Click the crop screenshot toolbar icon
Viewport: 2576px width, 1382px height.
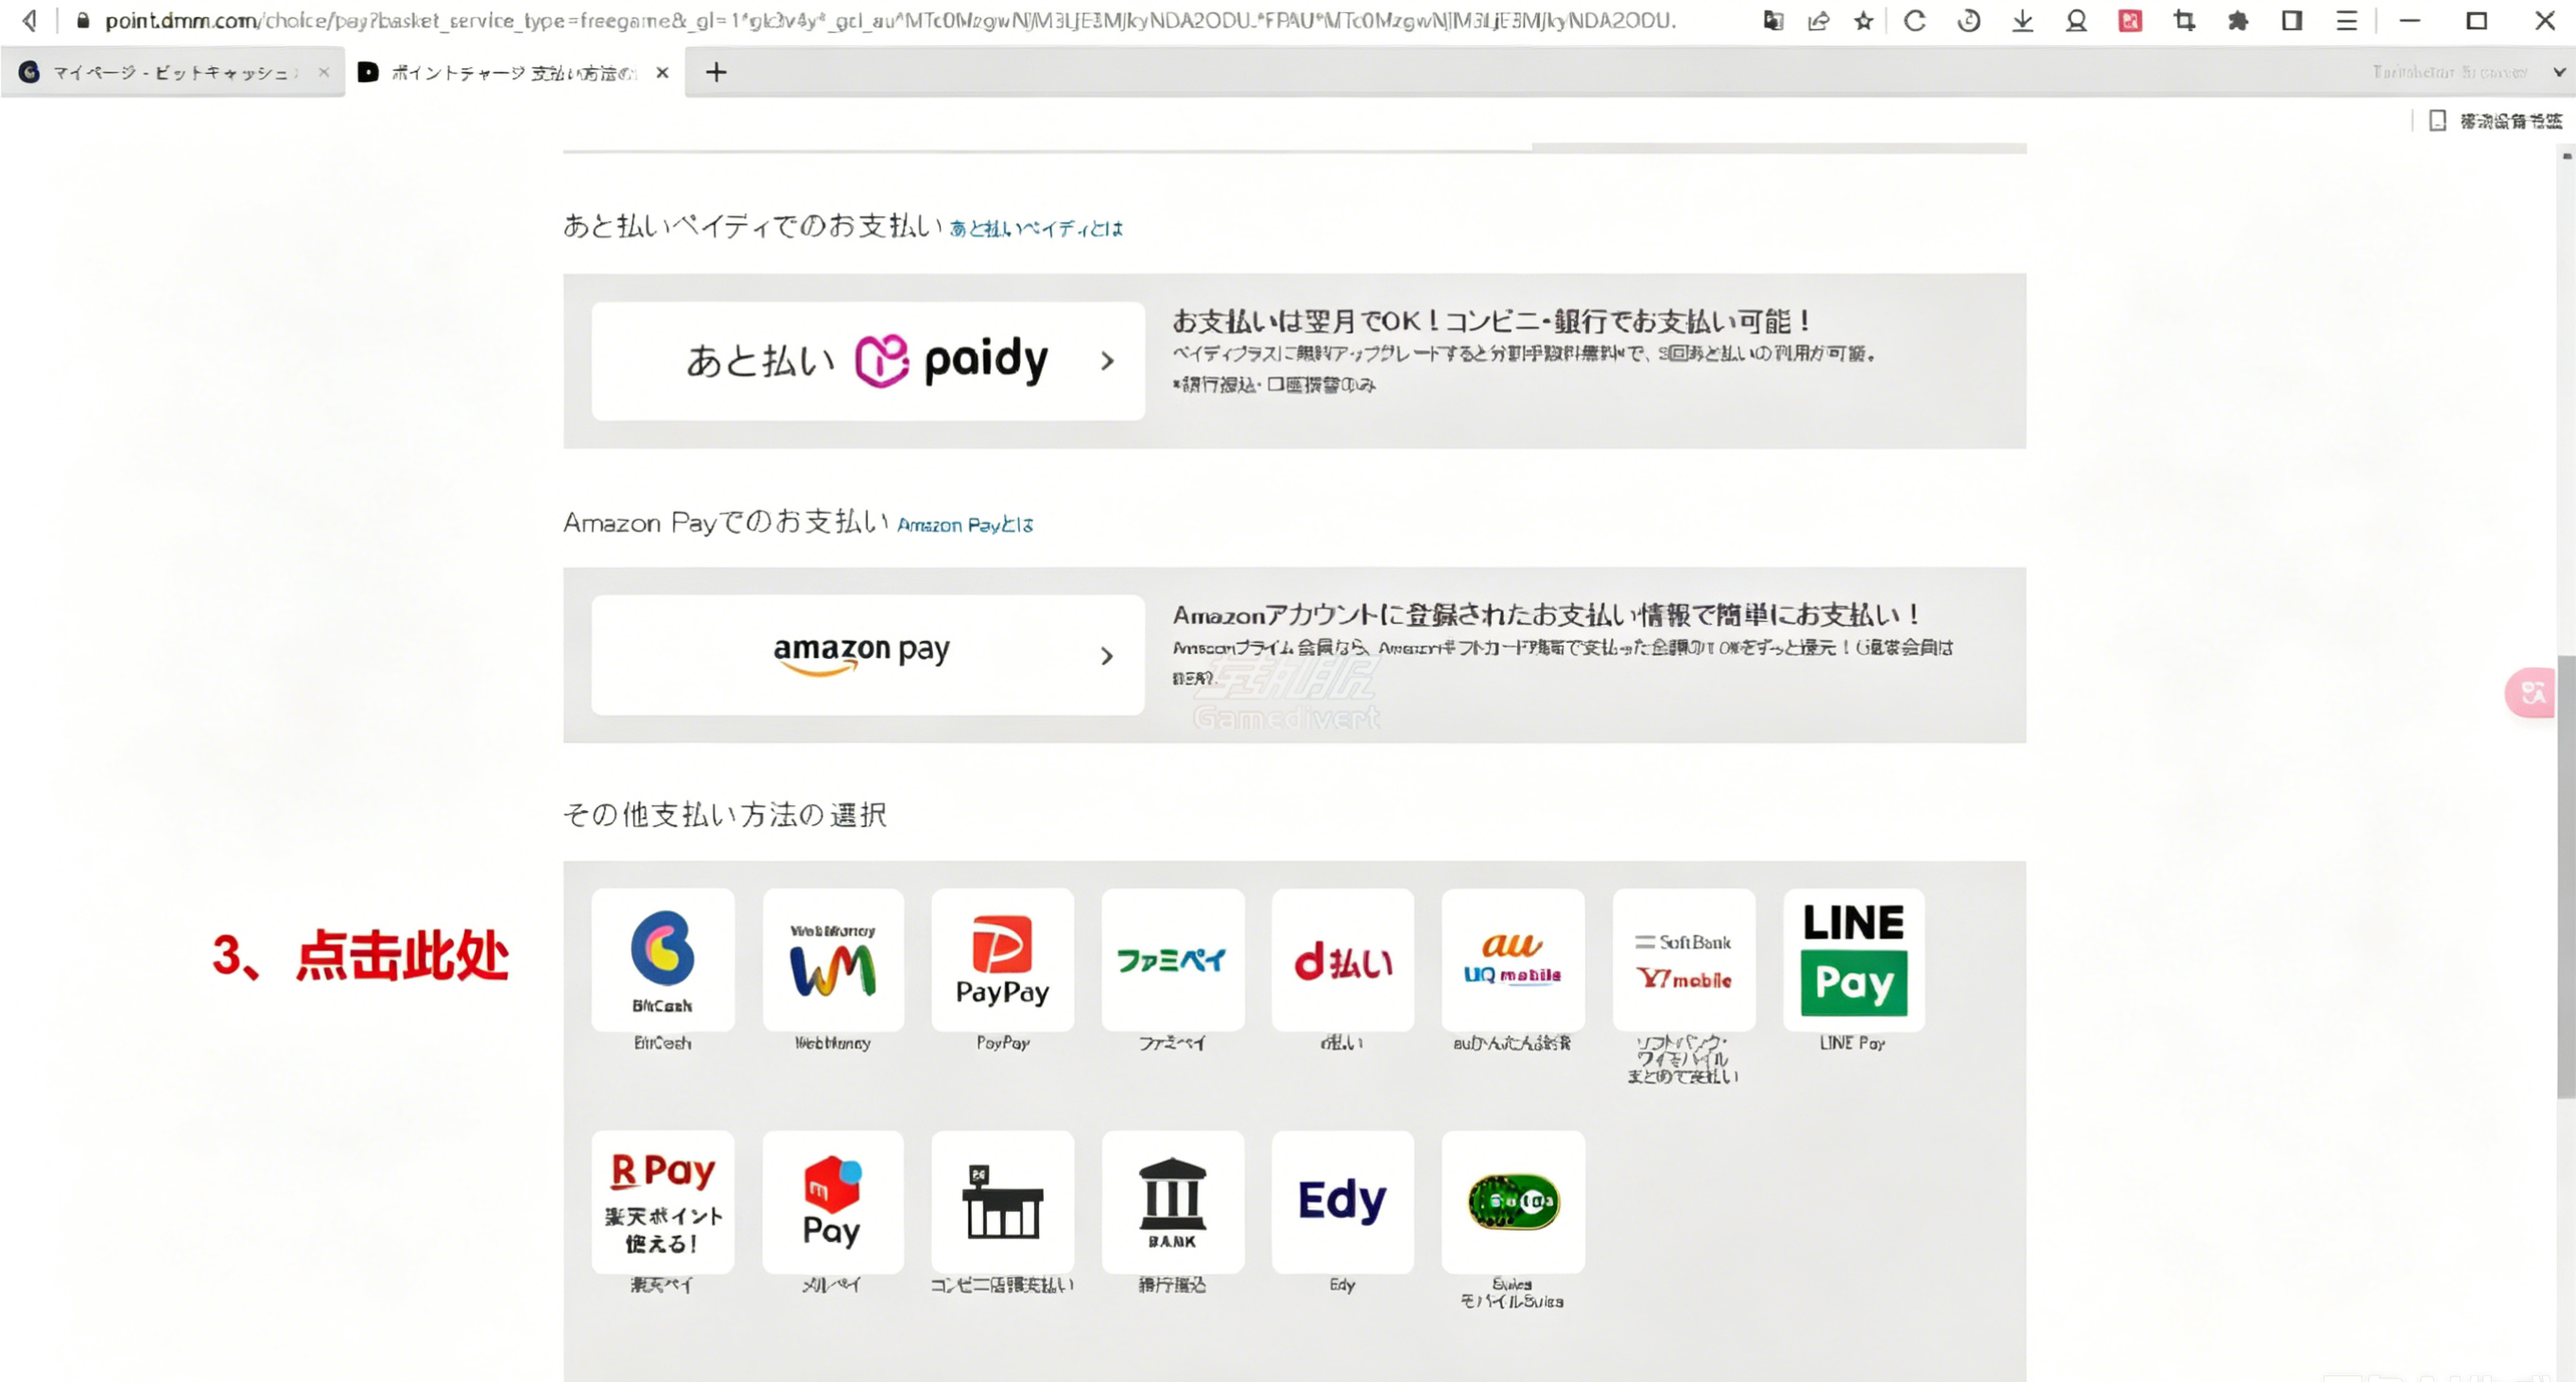pos(2184,20)
